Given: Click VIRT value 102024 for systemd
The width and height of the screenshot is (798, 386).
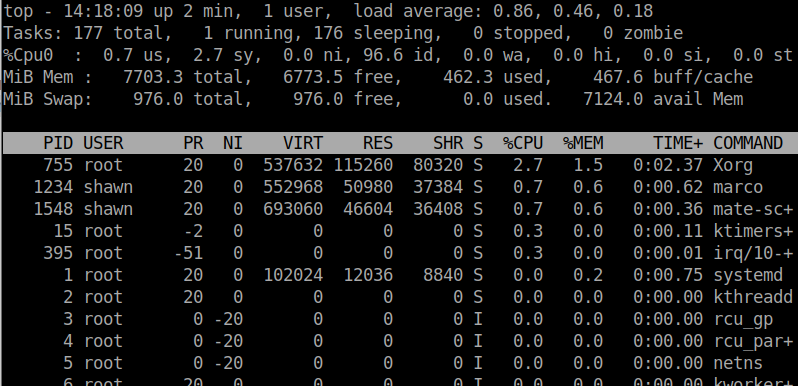Looking at the screenshot, I should (293, 274).
